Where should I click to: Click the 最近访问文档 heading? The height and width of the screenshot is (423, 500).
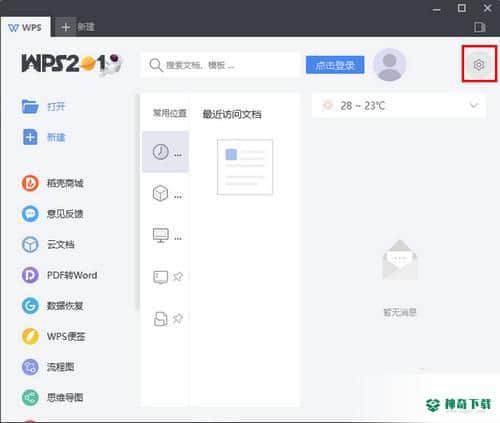tap(232, 114)
